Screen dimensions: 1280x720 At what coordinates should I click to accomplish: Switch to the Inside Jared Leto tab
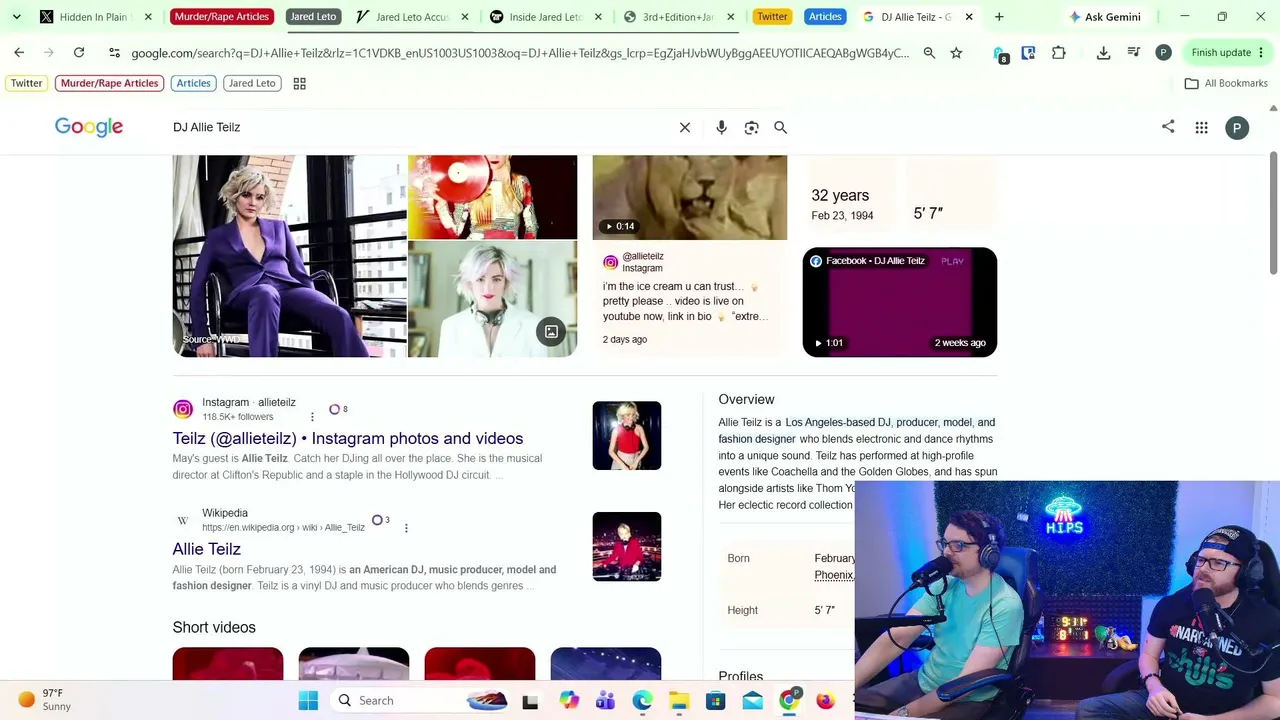point(545,17)
